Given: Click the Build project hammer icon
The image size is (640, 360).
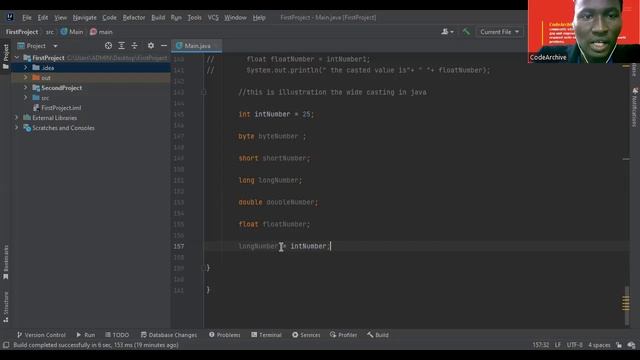Looking at the screenshot, I should coord(466,31).
